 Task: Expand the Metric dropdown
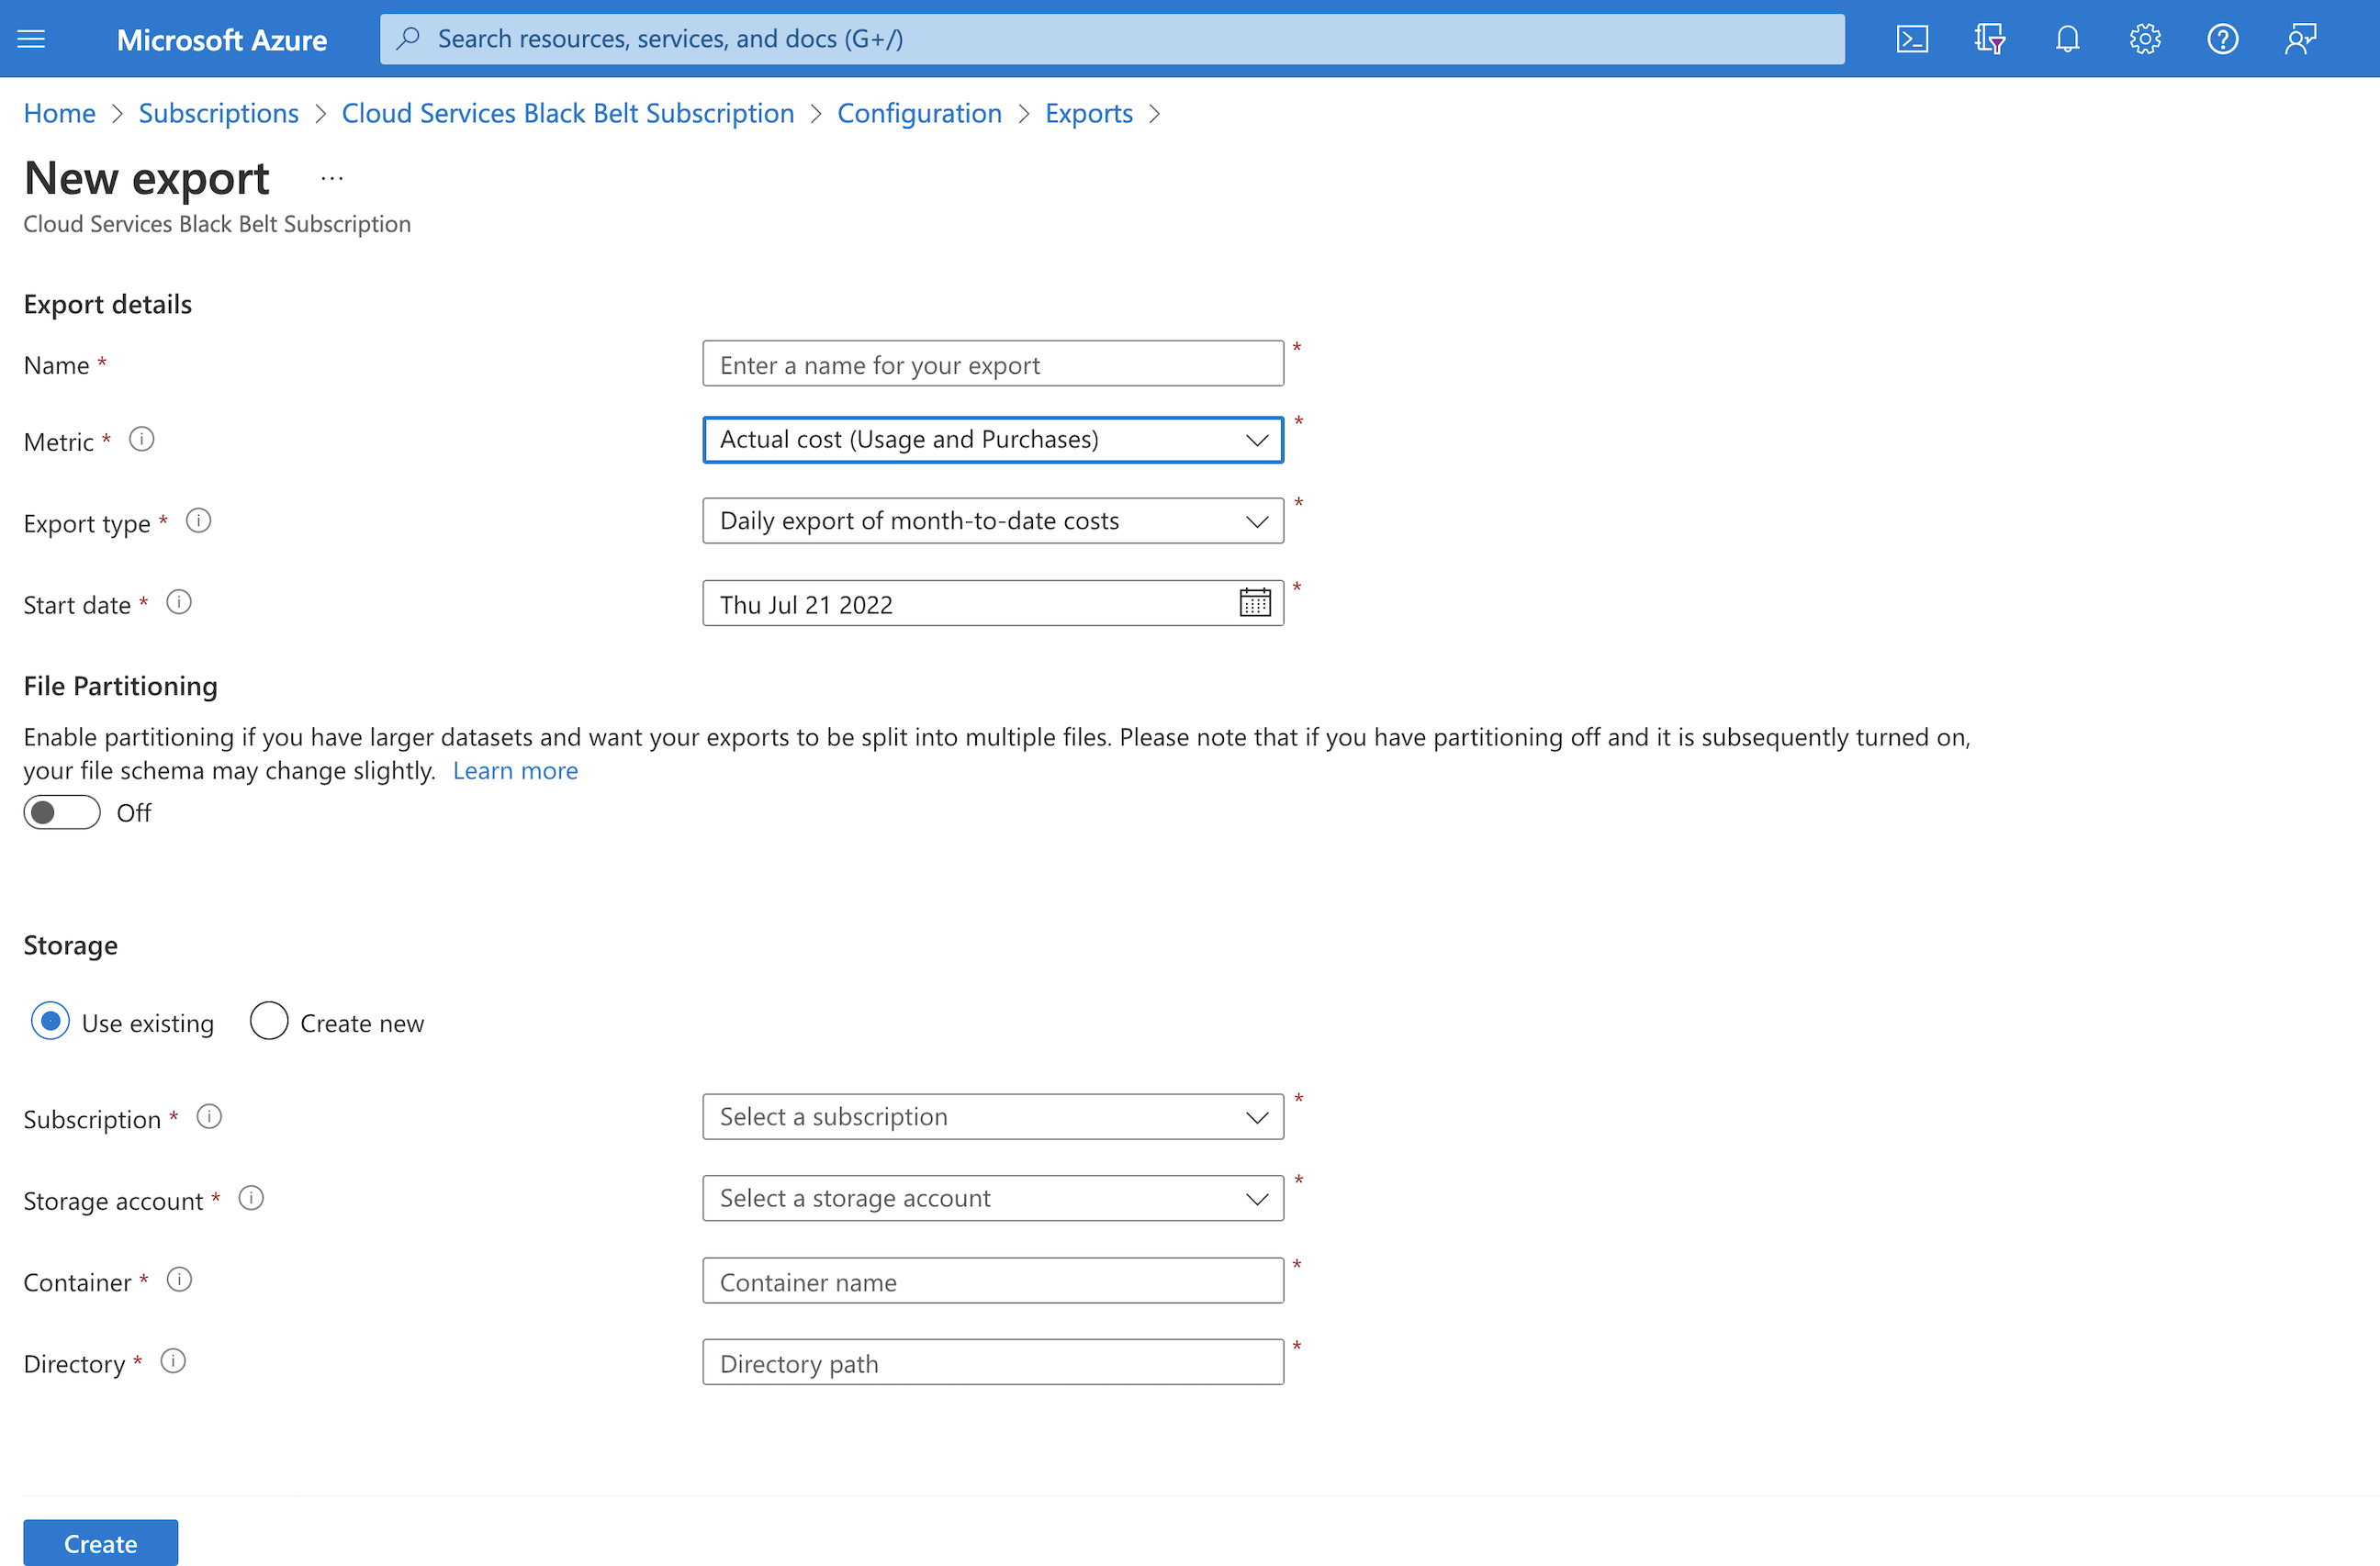pyautogui.click(x=992, y=440)
